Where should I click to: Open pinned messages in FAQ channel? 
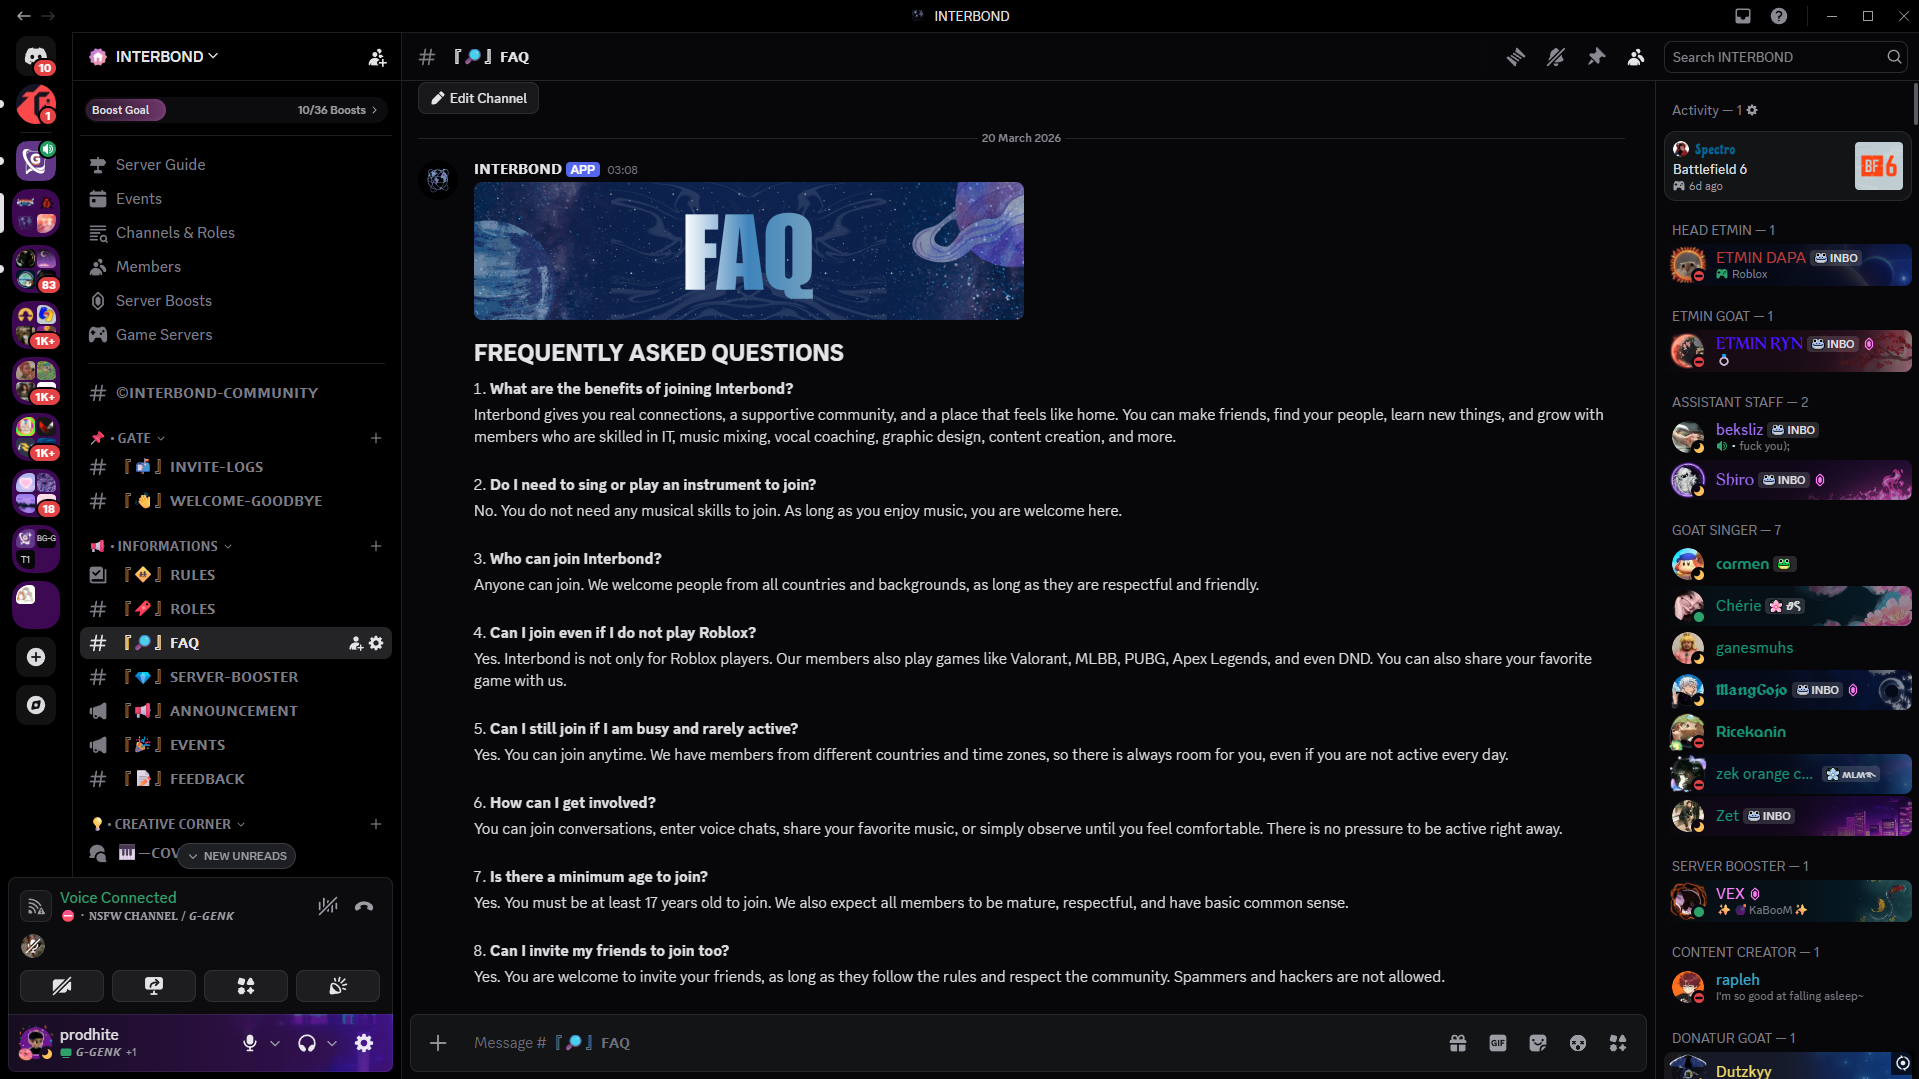[1596, 57]
